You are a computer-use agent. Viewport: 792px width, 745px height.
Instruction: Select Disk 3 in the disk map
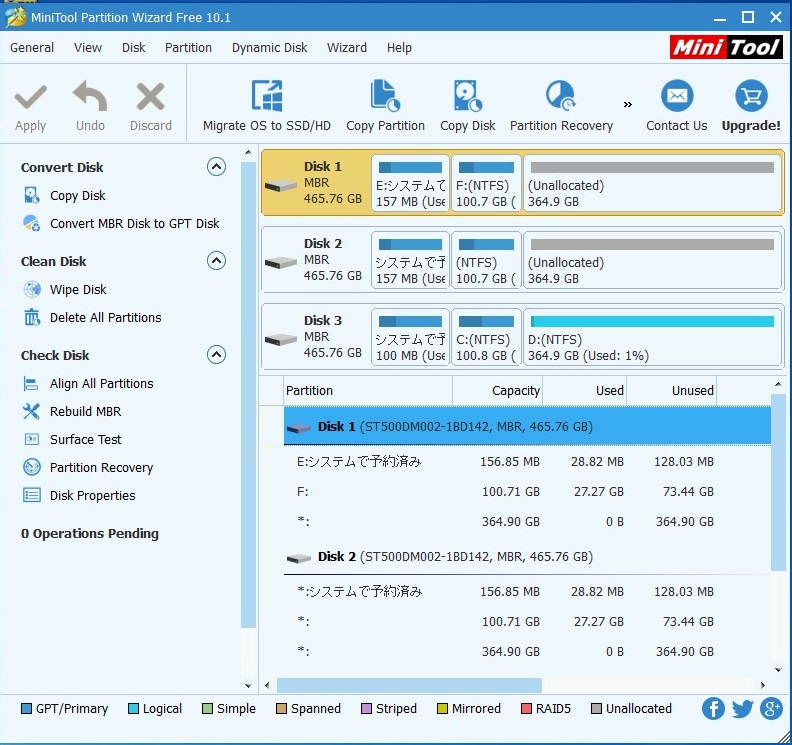[316, 336]
